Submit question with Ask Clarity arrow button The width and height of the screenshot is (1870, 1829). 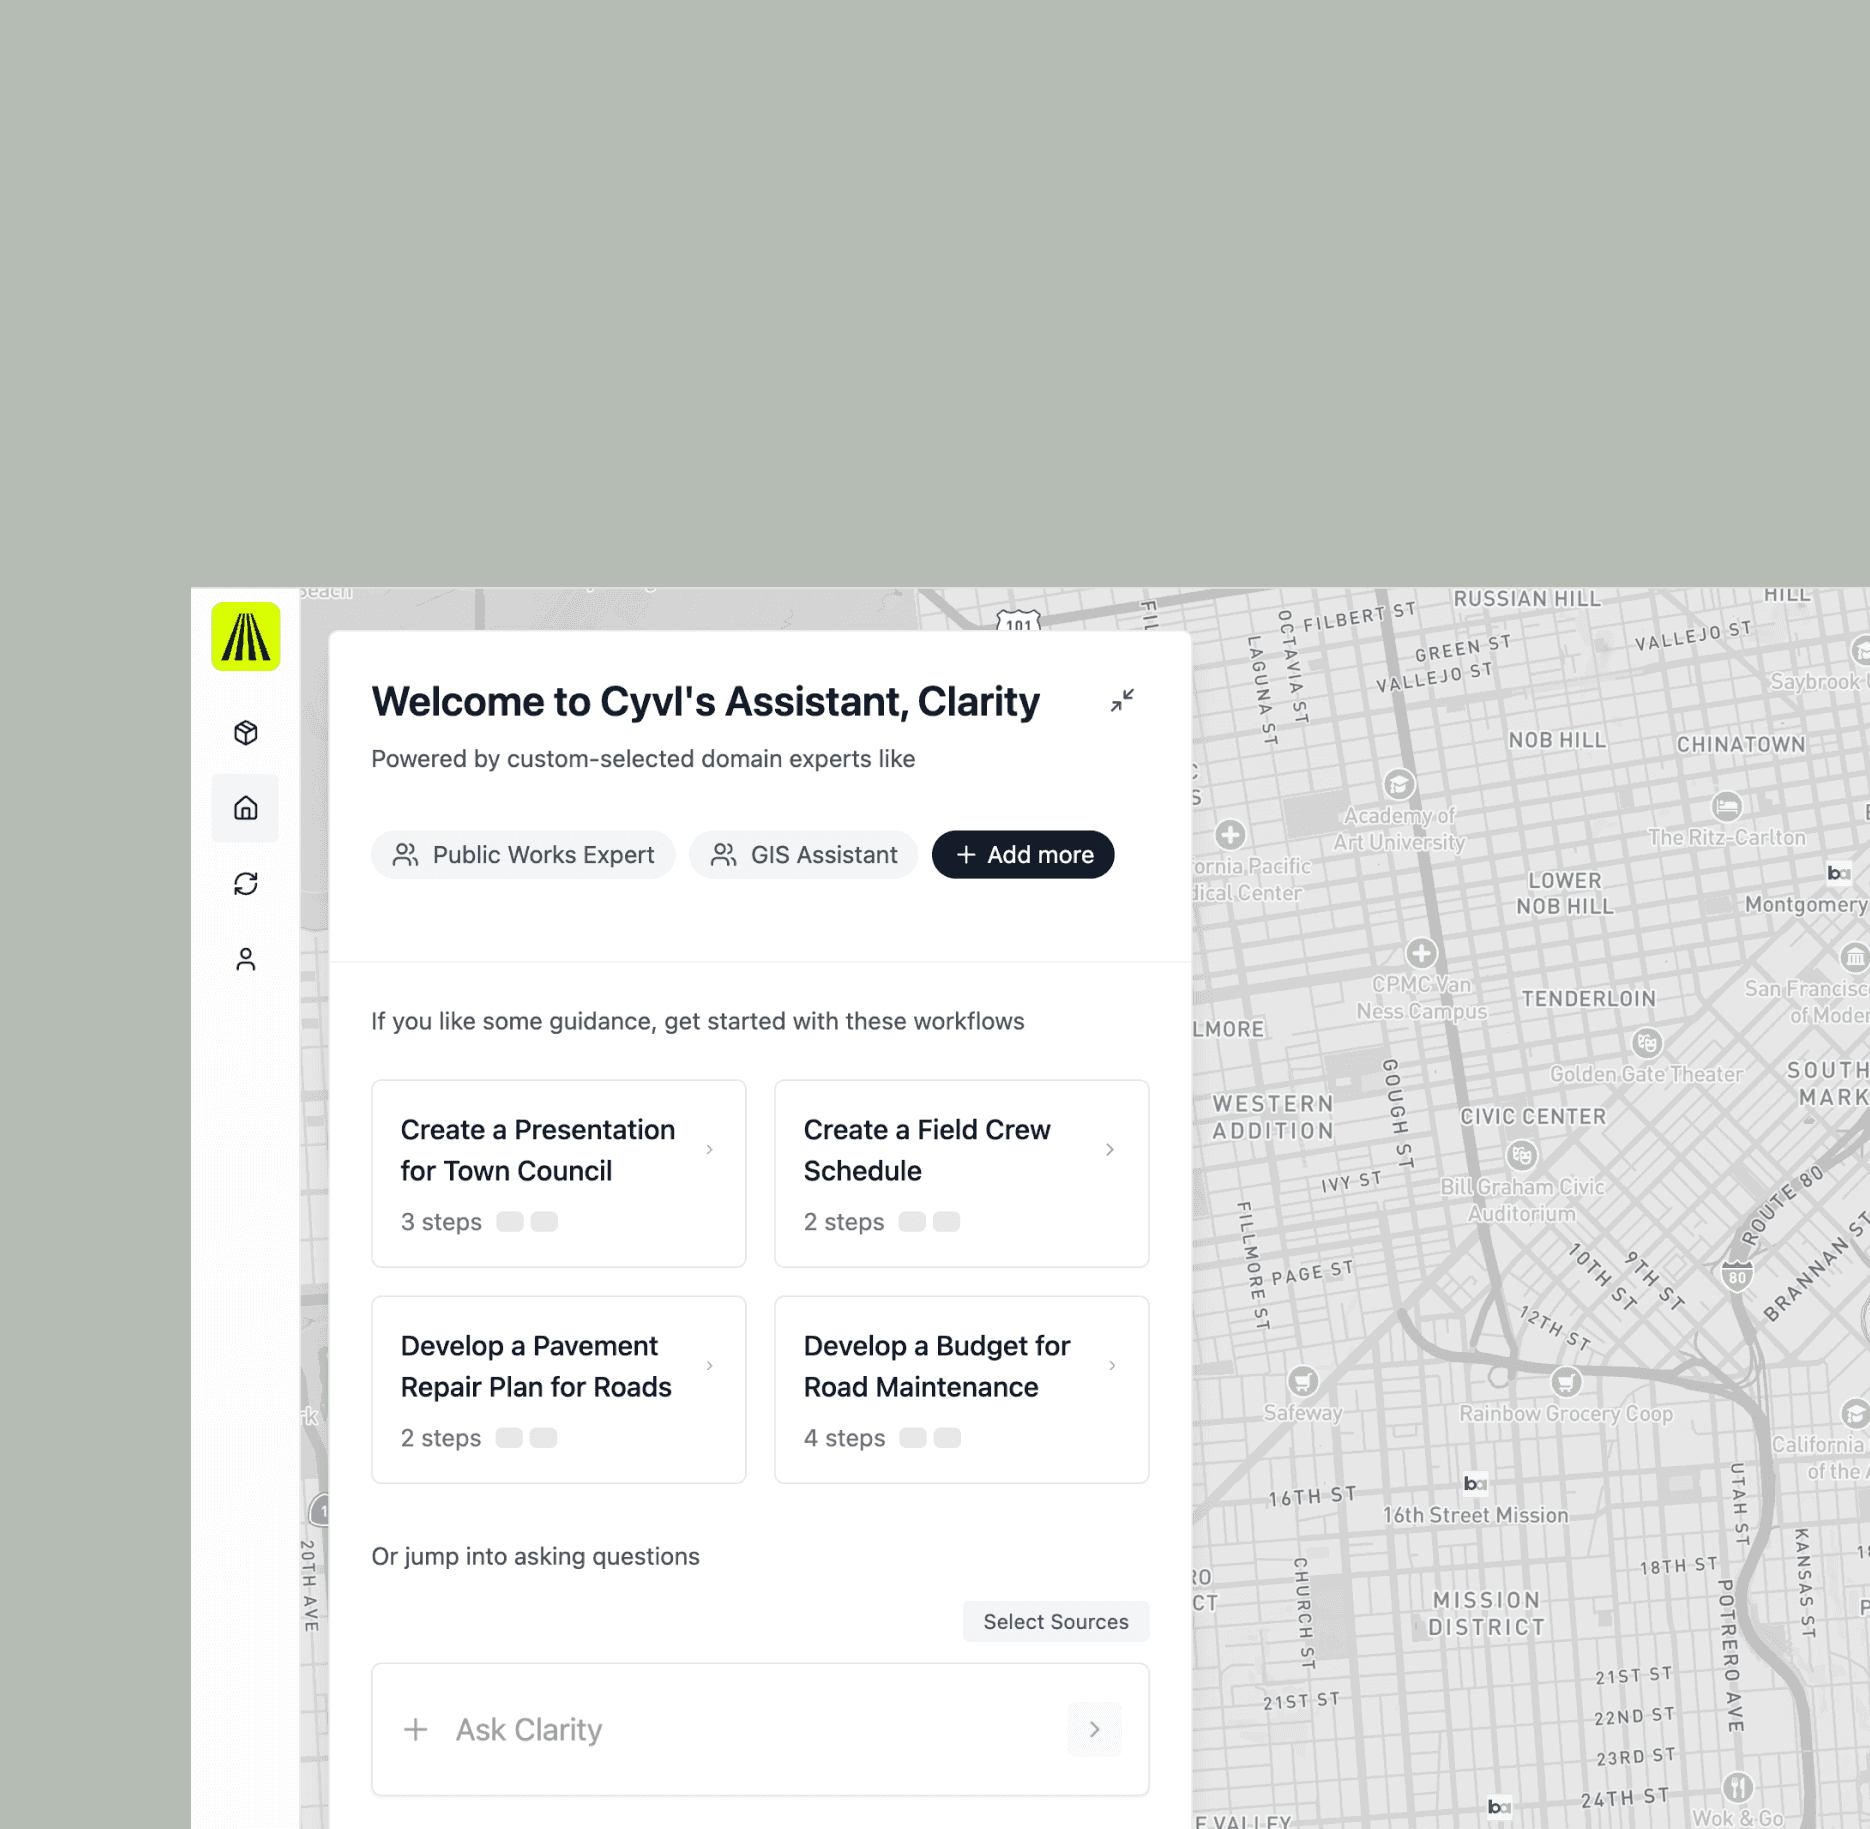(1095, 1729)
